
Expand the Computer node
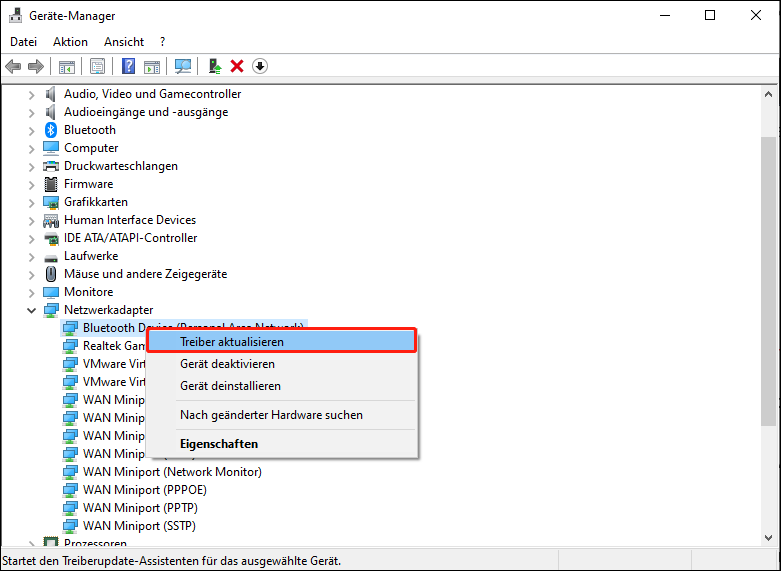click(31, 148)
